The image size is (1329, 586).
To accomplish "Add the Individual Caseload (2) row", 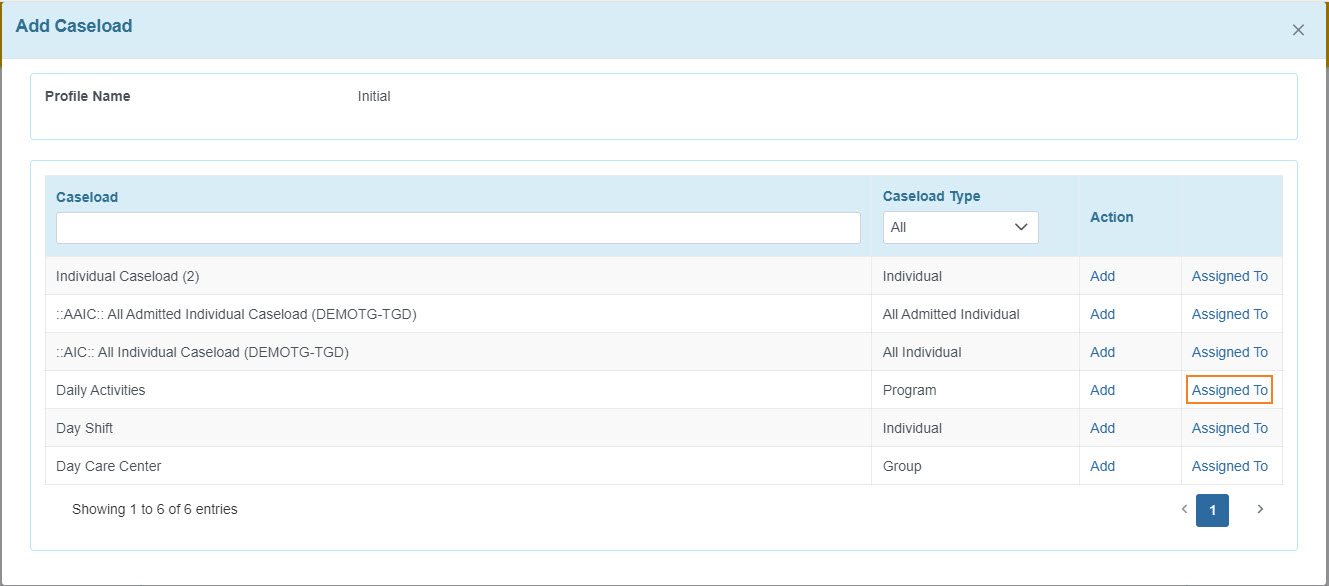I will (1102, 276).
